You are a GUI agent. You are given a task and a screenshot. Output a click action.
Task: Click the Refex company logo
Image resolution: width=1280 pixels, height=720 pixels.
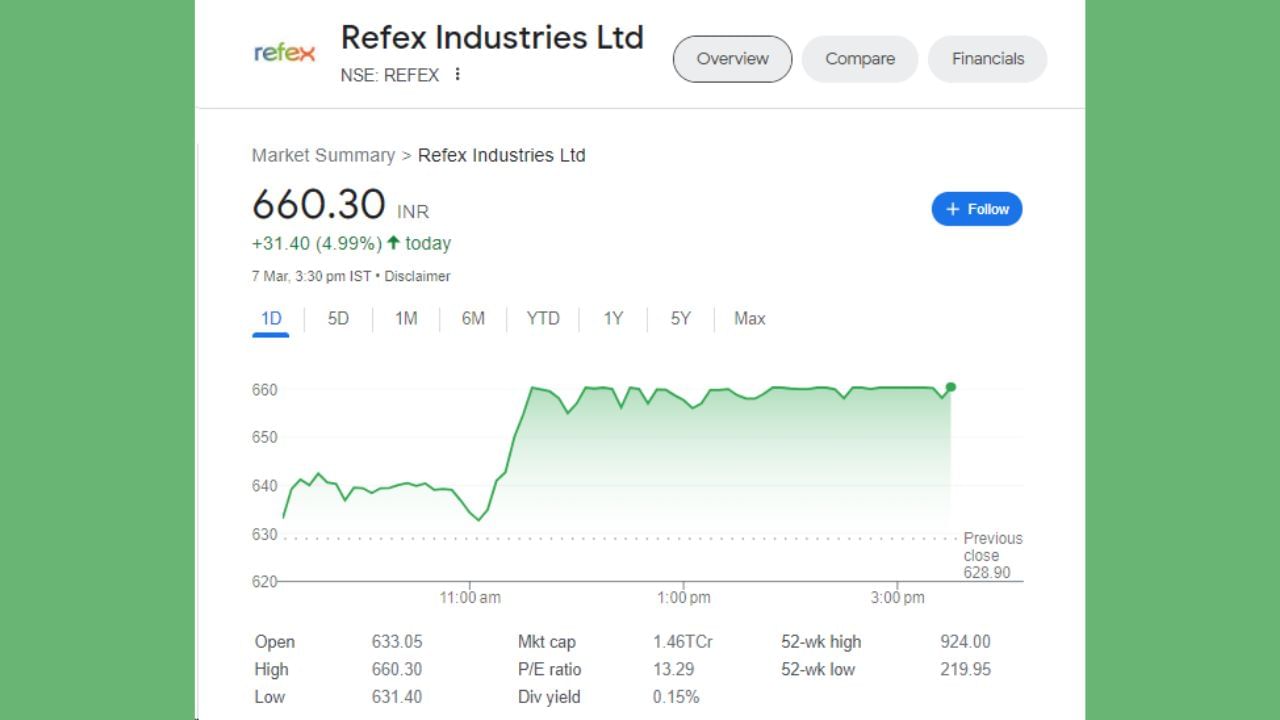pos(285,53)
